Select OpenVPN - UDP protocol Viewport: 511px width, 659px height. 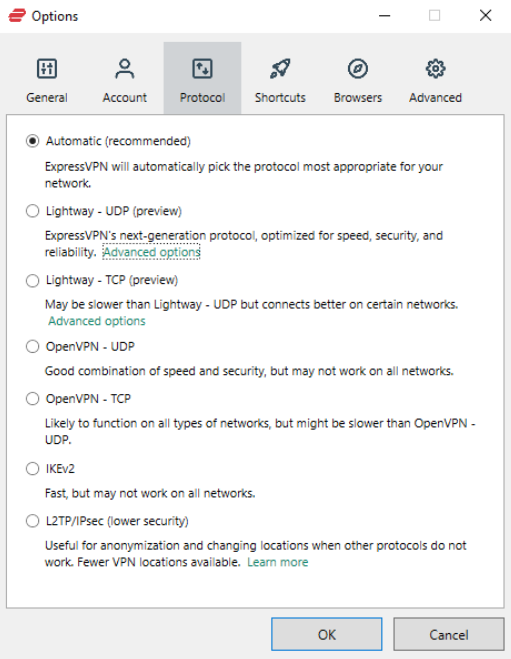32,347
